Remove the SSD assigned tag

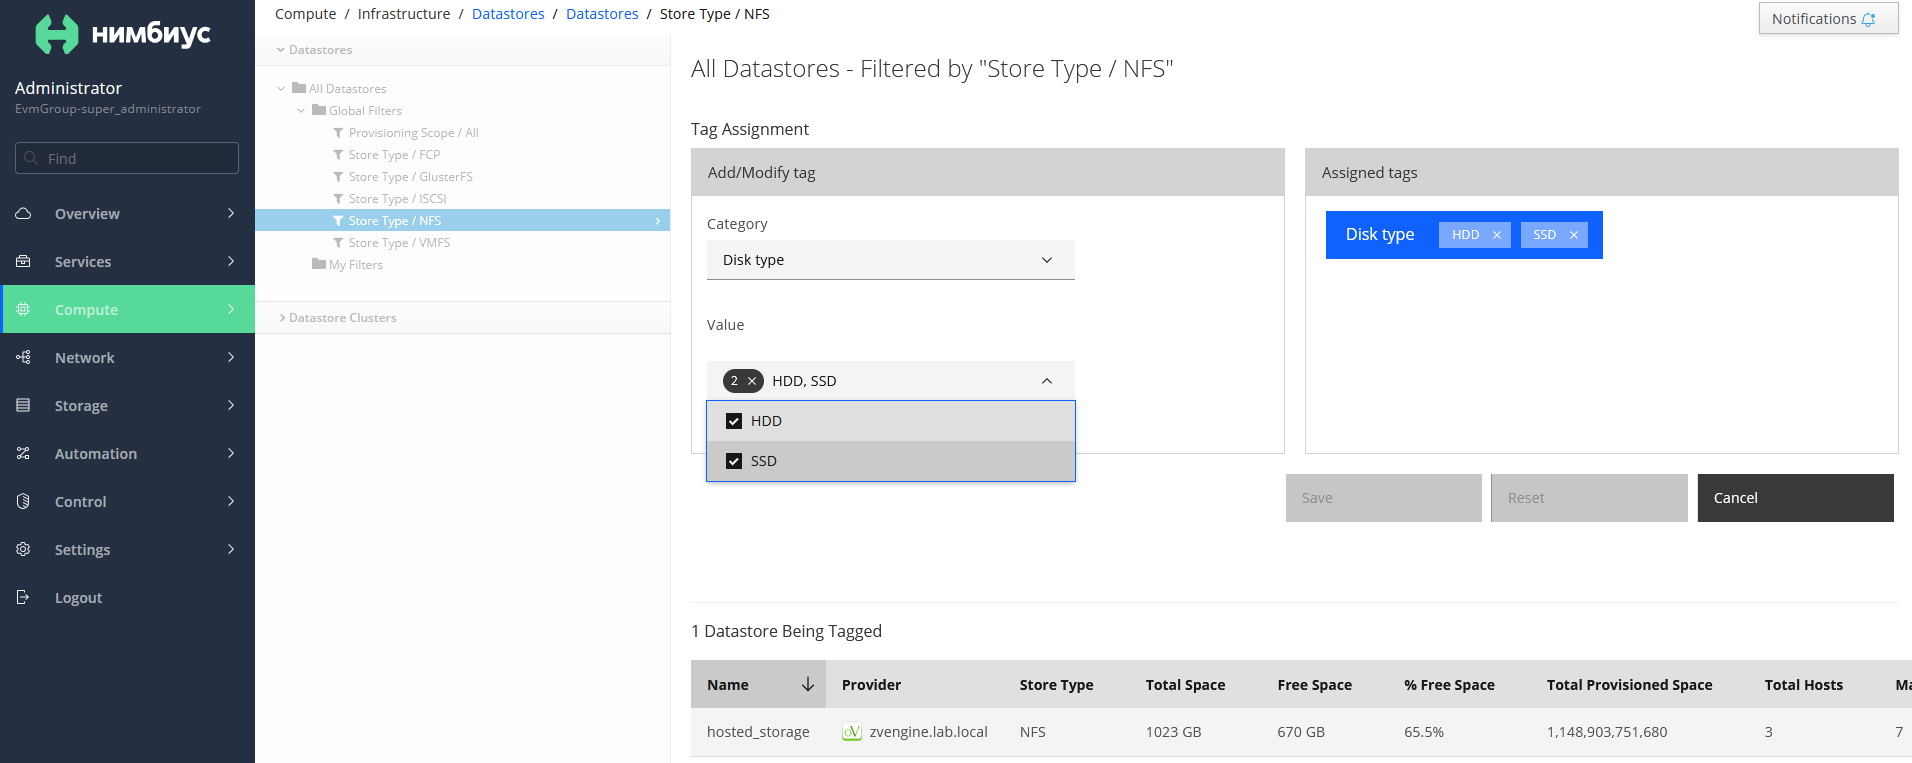(x=1574, y=235)
